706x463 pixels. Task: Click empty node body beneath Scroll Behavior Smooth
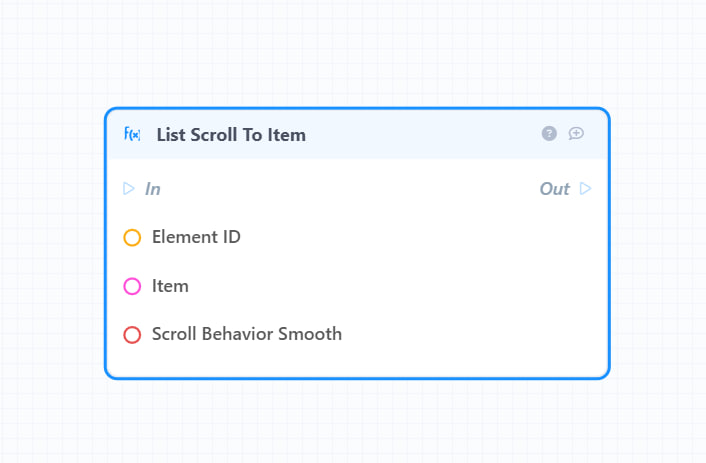356,360
